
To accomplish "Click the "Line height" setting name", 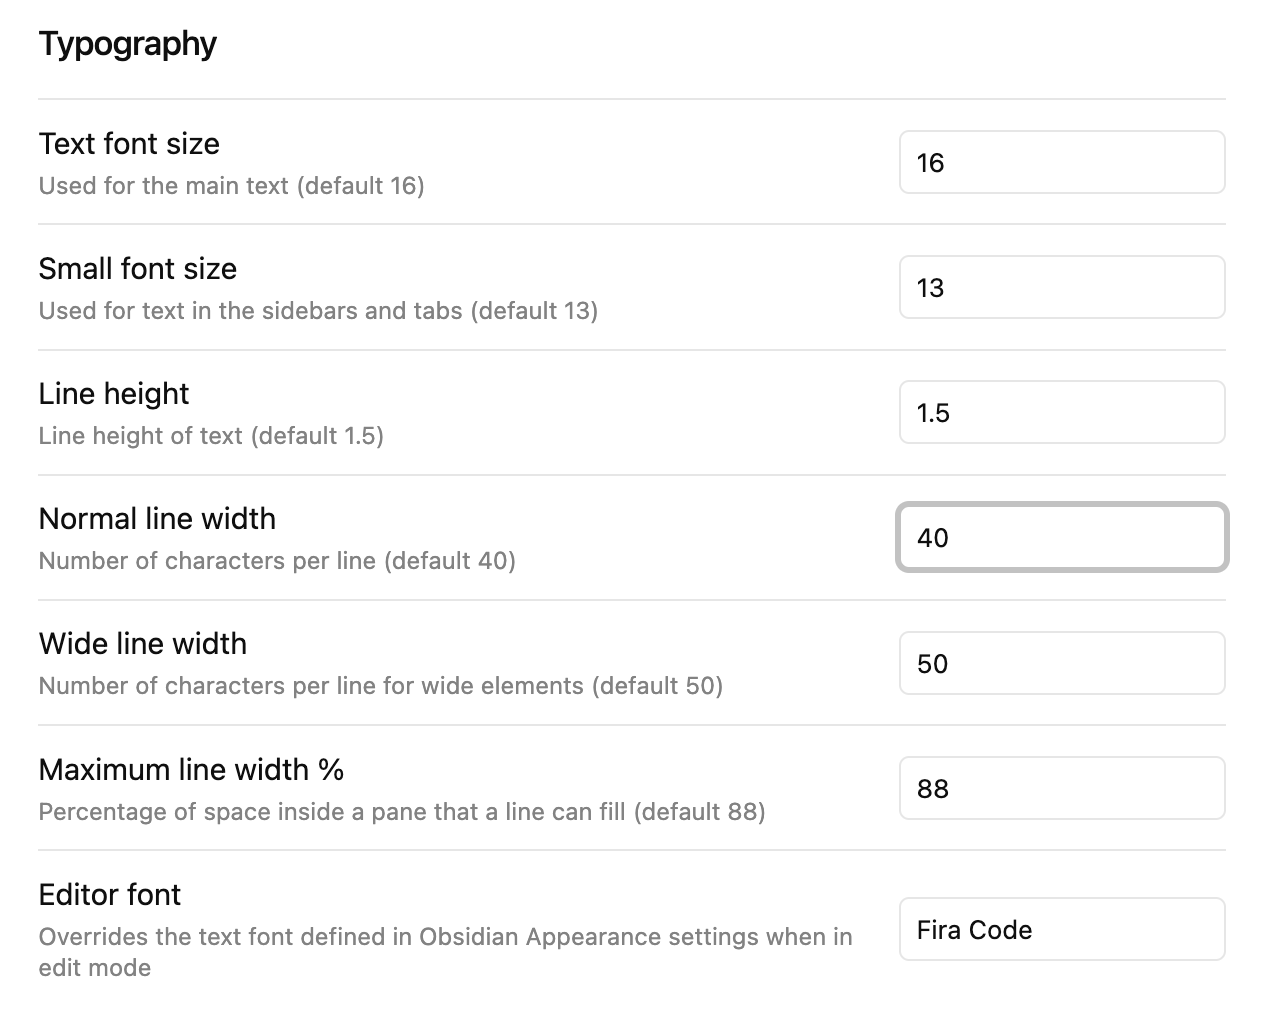I will pos(114,394).
